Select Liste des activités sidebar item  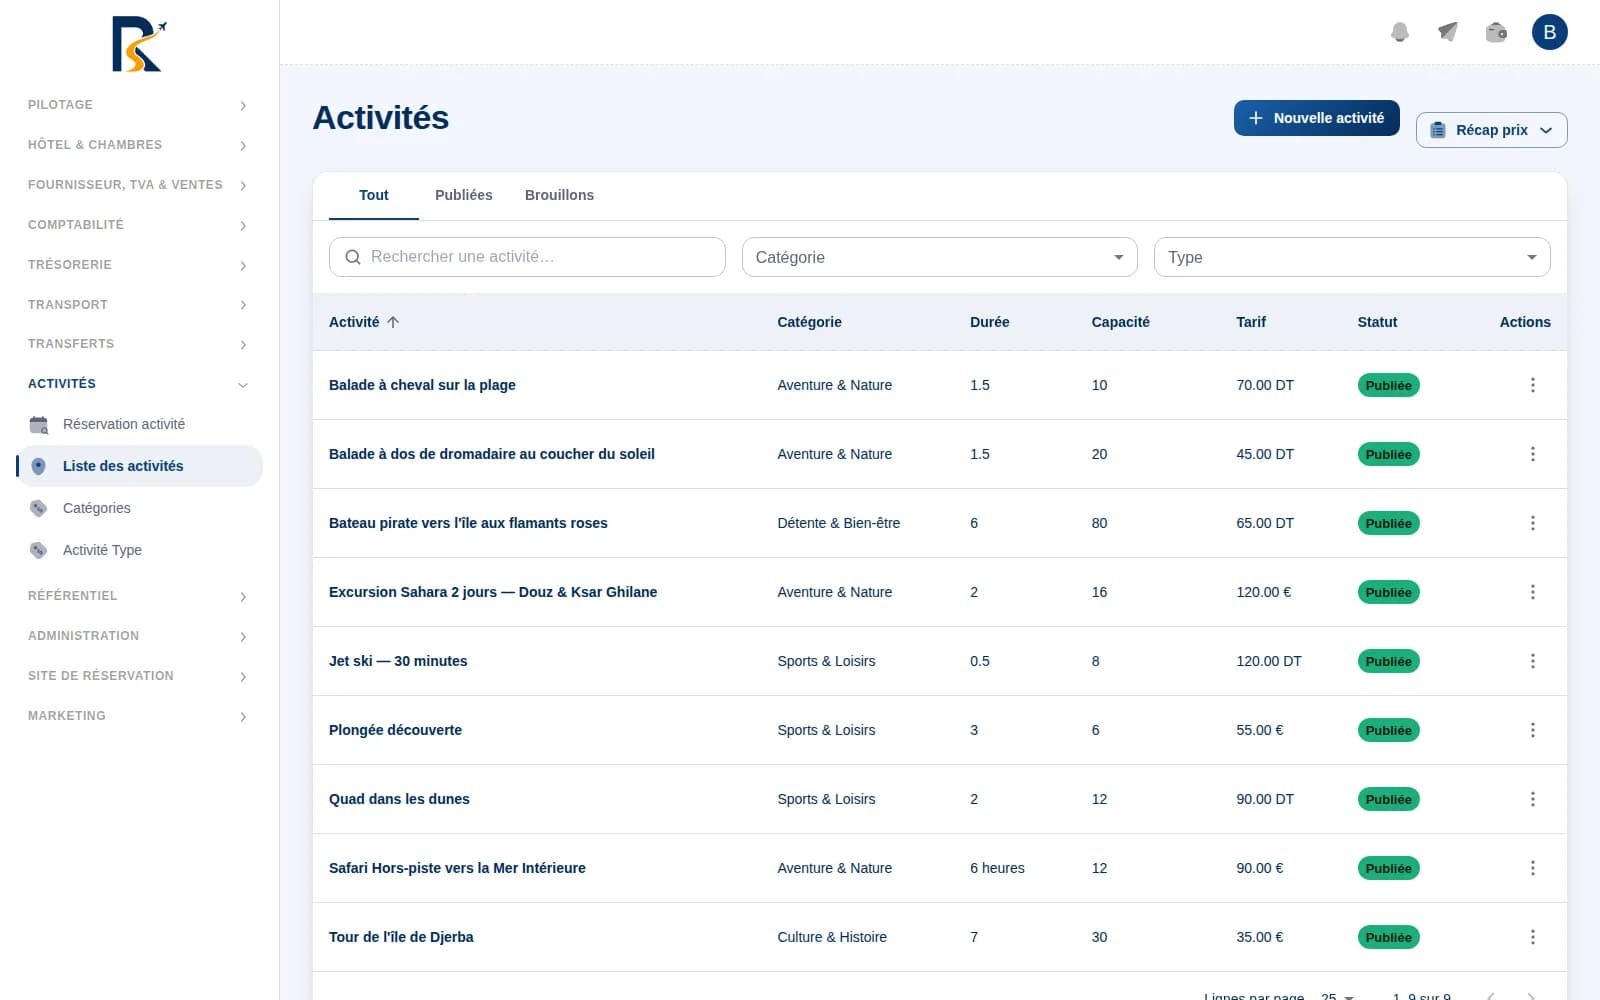(x=139, y=466)
